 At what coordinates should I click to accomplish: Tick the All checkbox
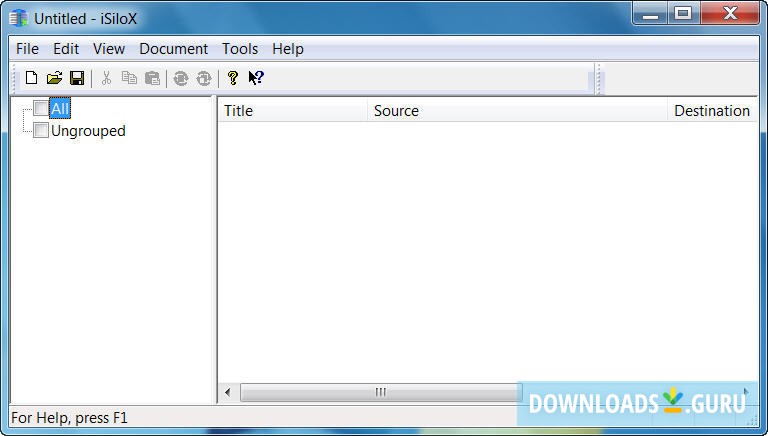tap(41, 108)
